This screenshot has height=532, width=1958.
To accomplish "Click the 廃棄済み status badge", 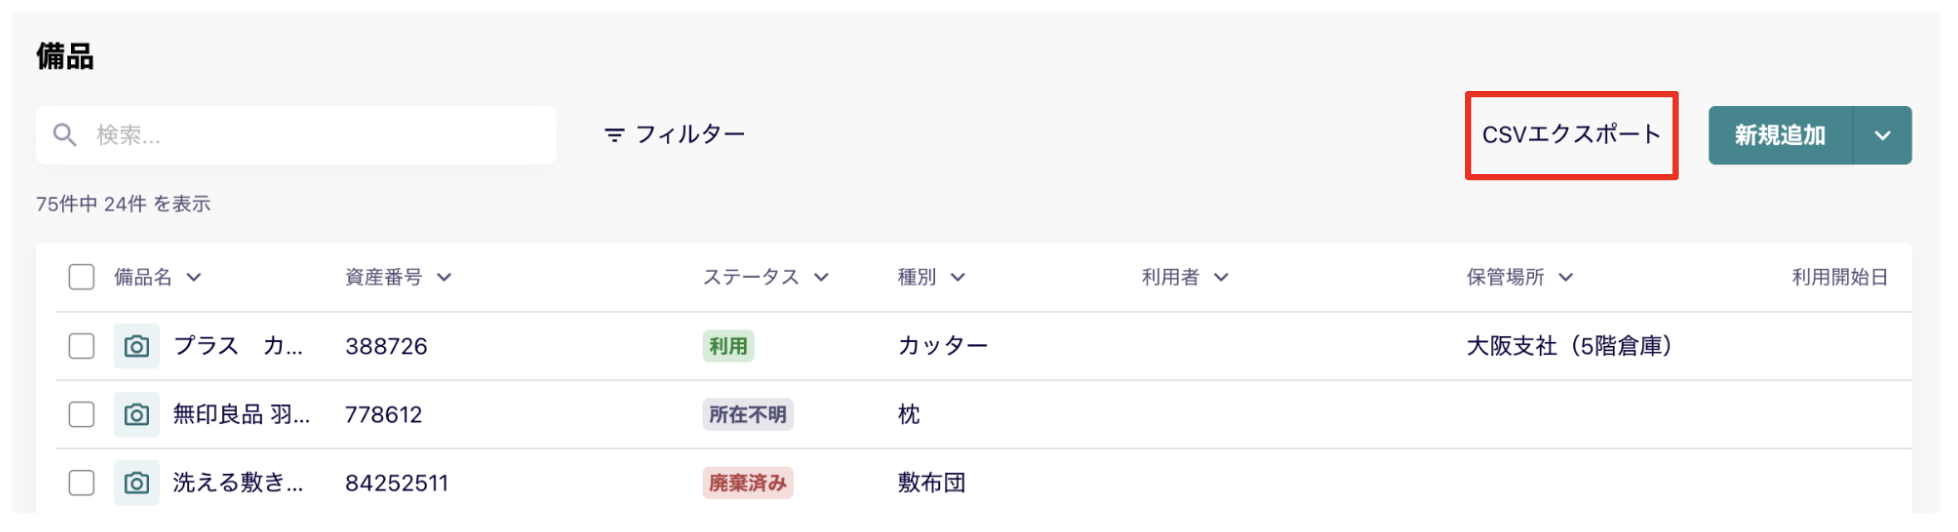I will pyautogui.click(x=748, y=483).
